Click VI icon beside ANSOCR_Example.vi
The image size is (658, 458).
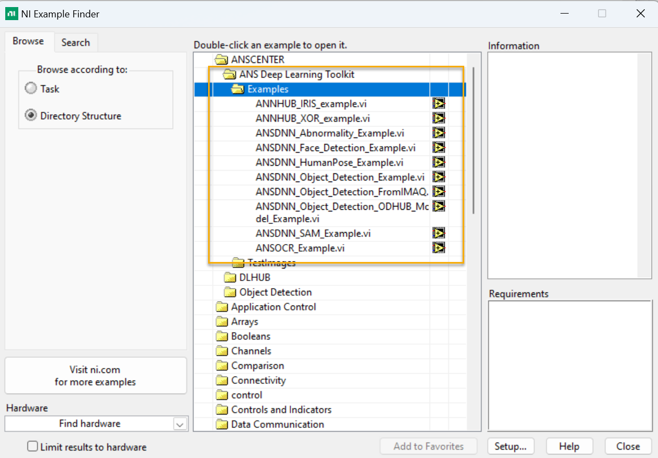(x=438, y=248)
